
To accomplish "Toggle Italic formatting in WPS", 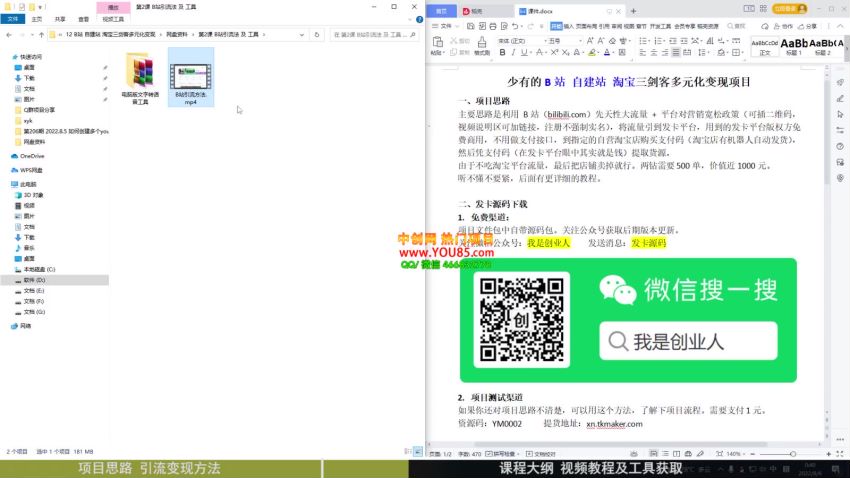I will 513,53.
